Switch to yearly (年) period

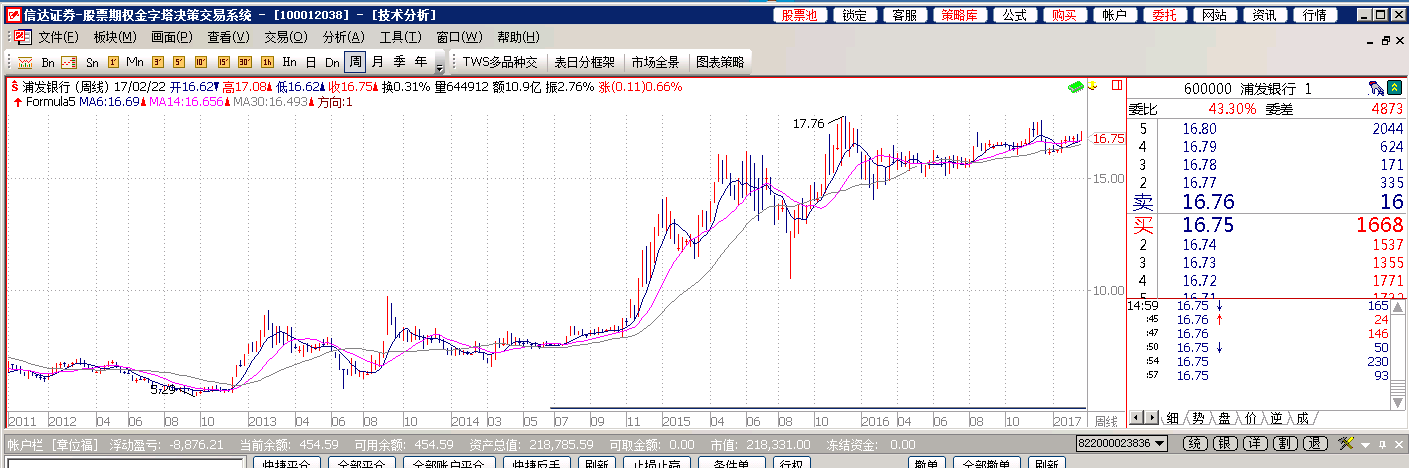pos(421,62)
